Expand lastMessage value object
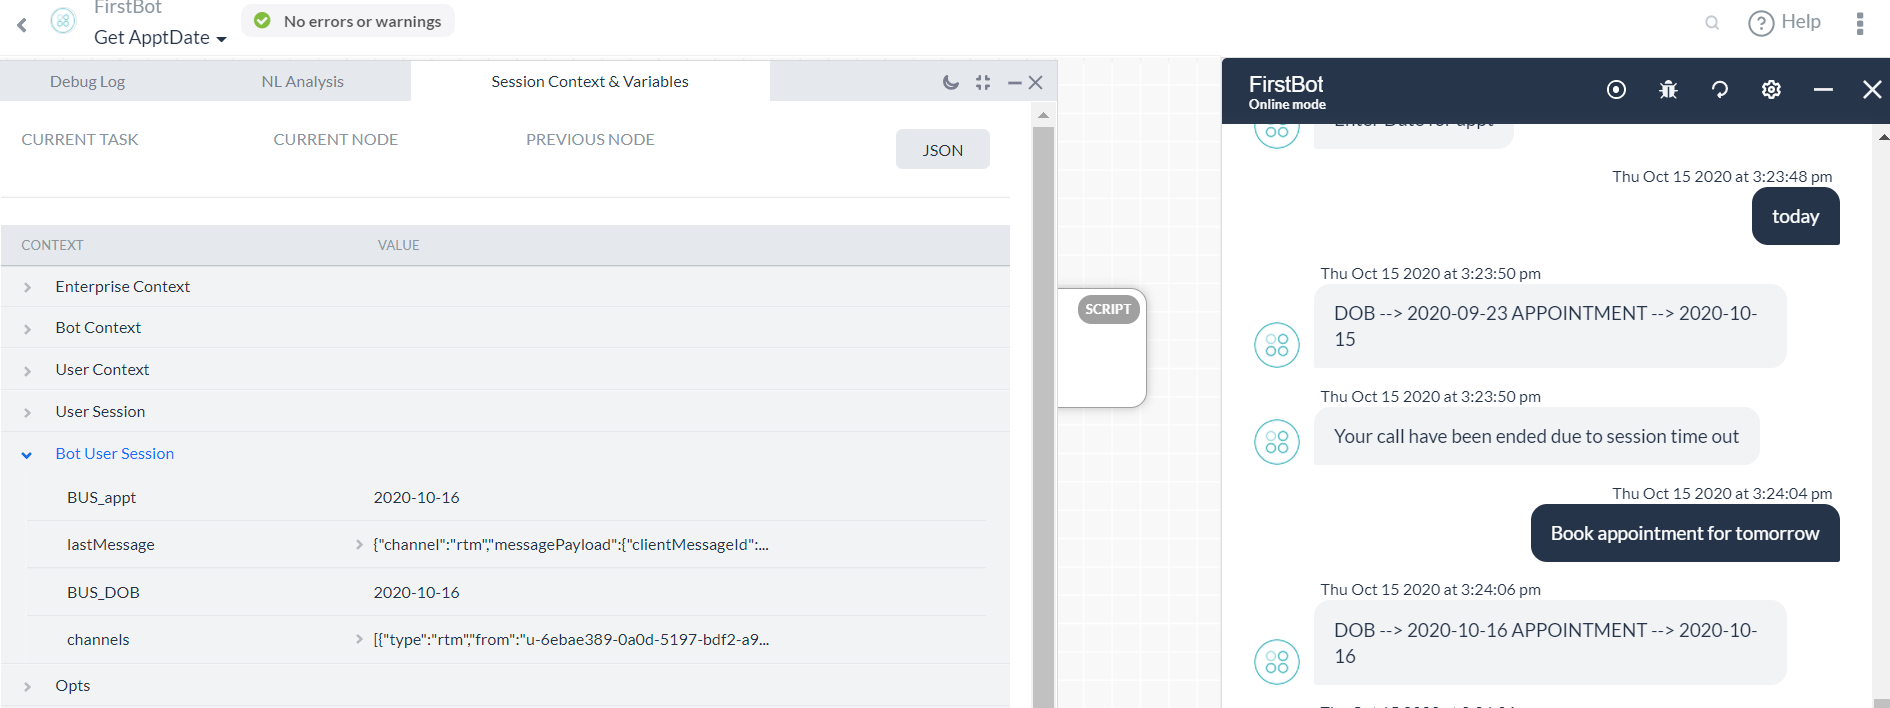1890x708 pixels. pos(359,545)
